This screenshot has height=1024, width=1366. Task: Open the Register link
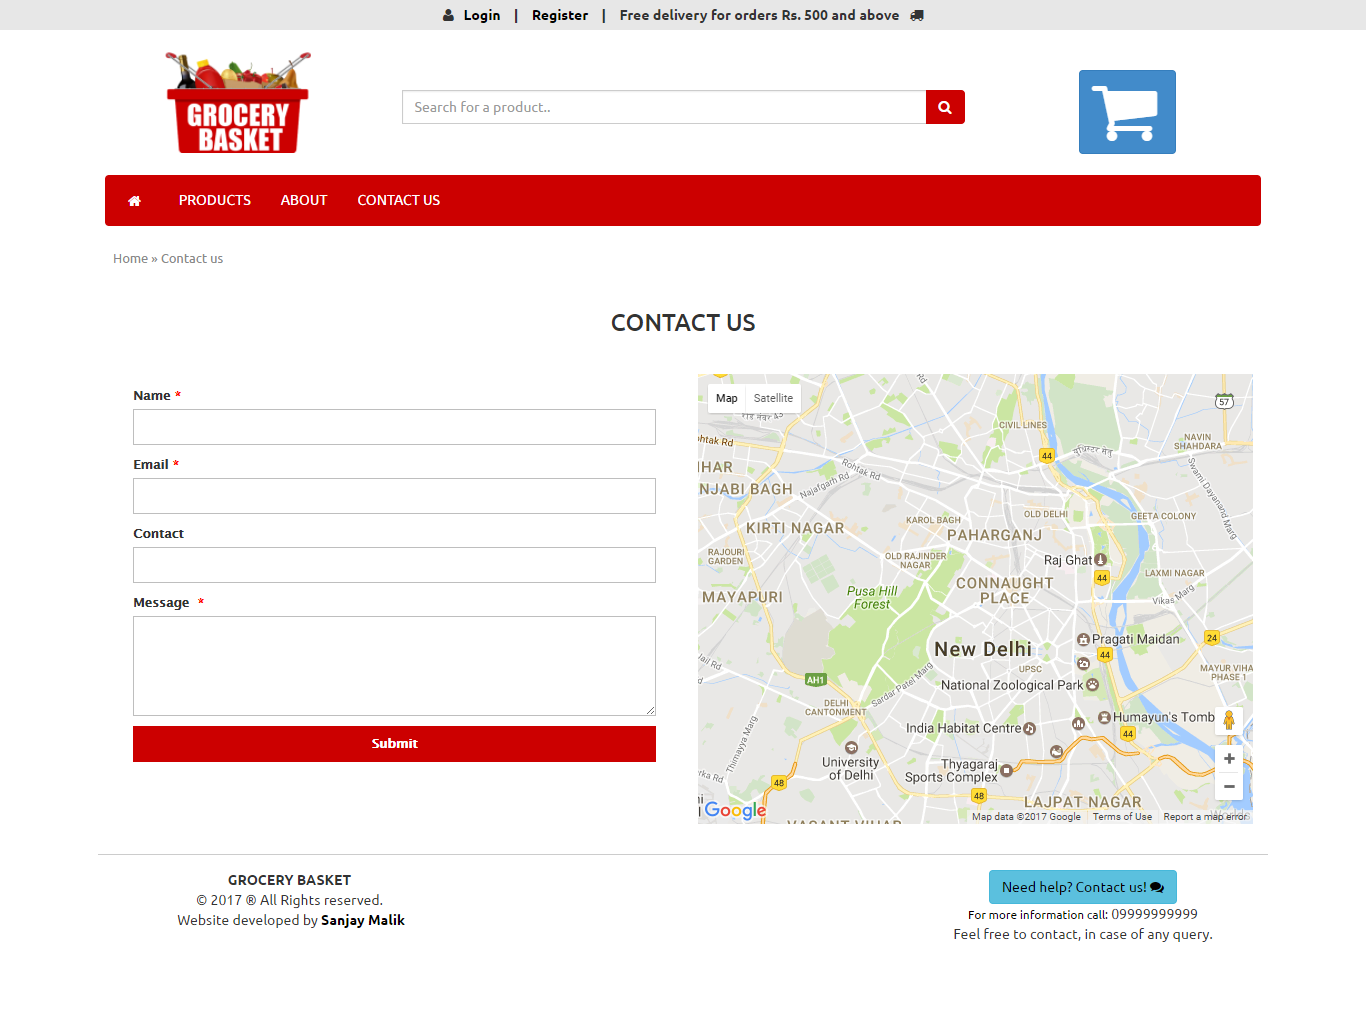(x=560, y=15)
